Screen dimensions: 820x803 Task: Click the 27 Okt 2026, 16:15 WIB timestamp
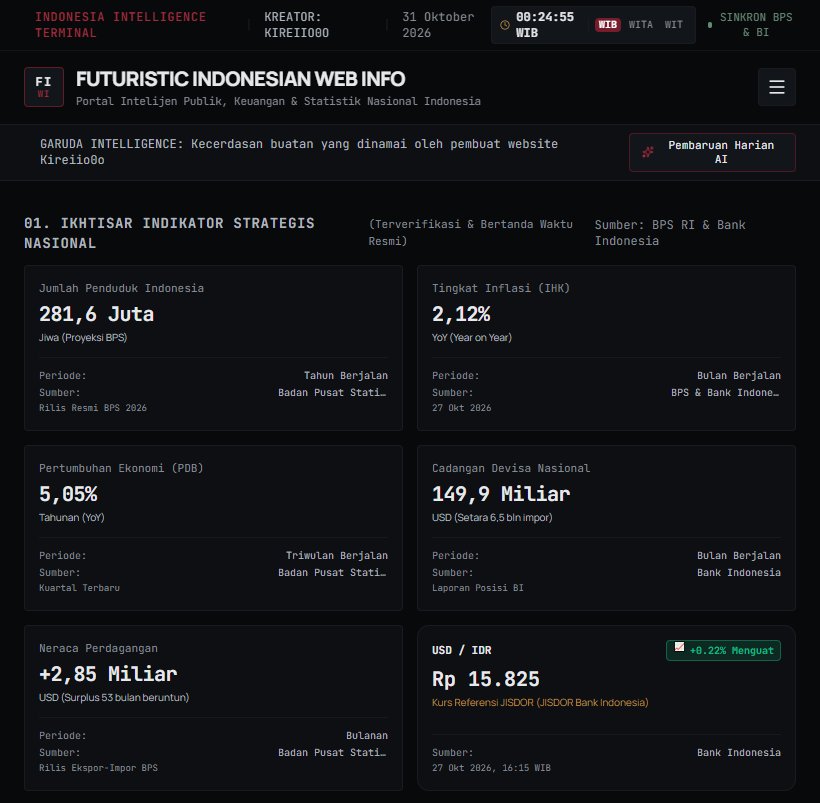click(x=492, y=767)
